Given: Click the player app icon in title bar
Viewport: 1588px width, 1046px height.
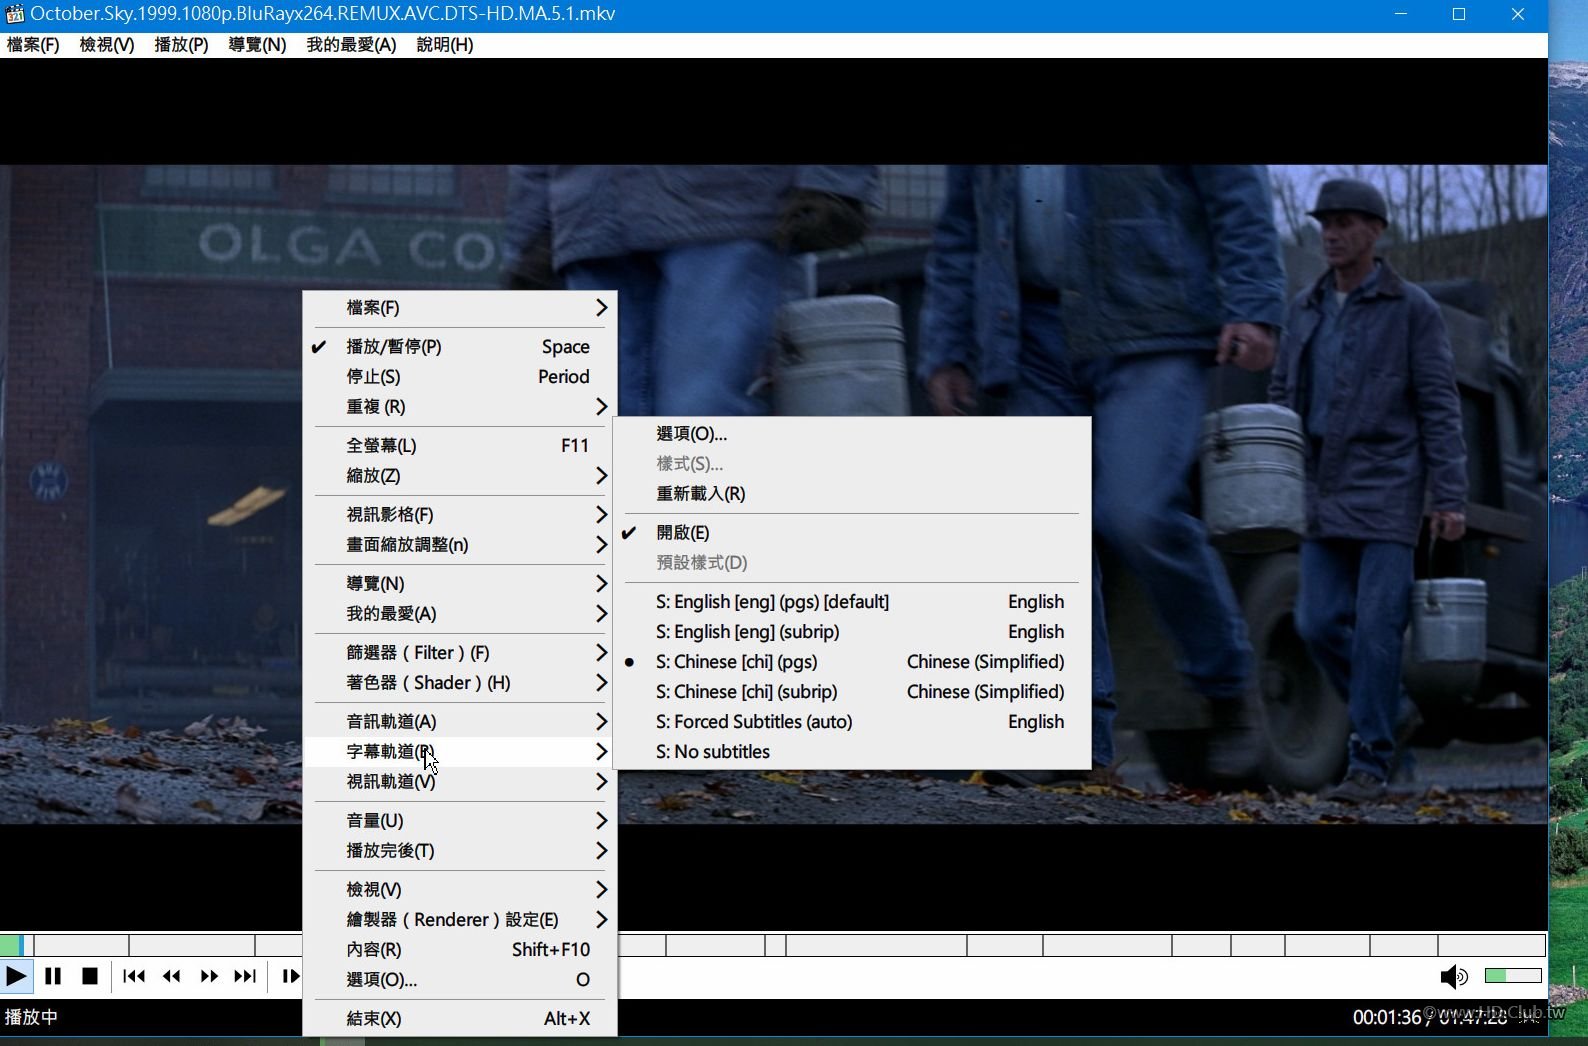Looking at the screenshot, I should (14, 14).
